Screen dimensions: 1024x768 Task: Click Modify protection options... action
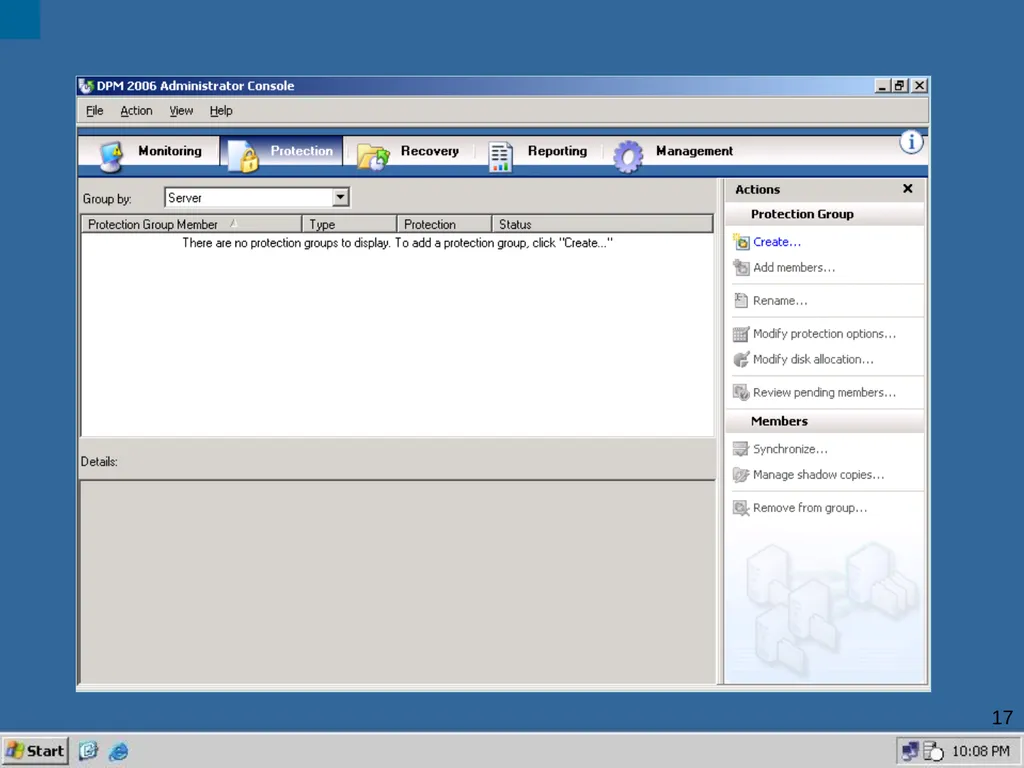824,334
